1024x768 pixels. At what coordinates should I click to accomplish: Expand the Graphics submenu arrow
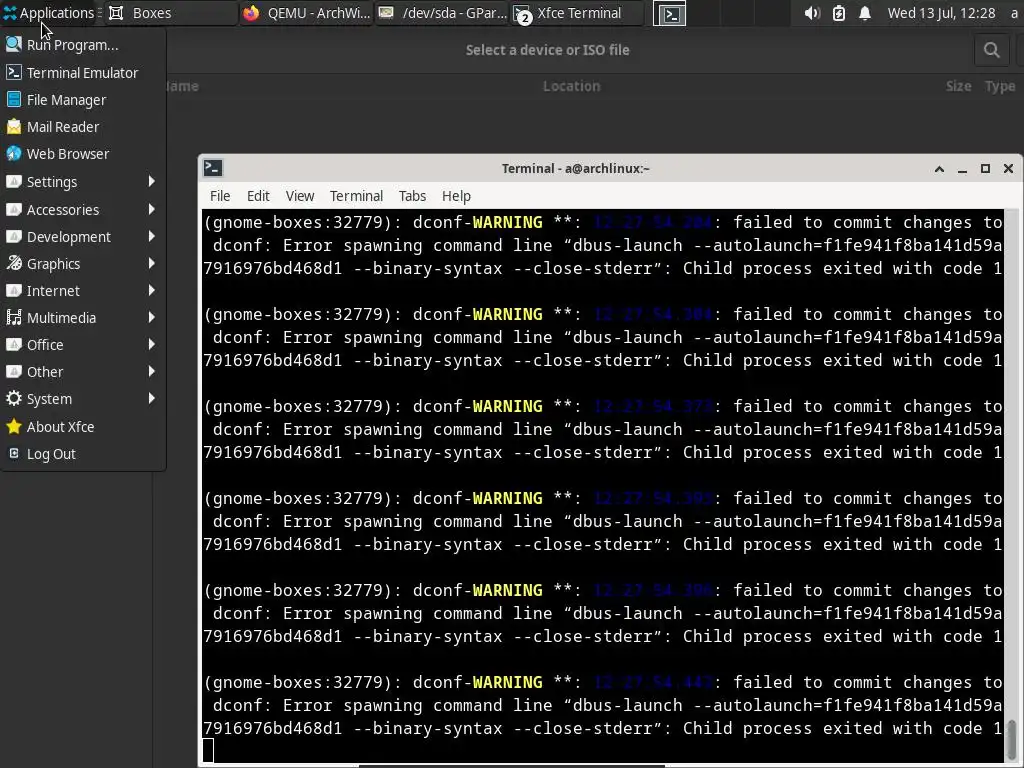[x=152, y=263]
